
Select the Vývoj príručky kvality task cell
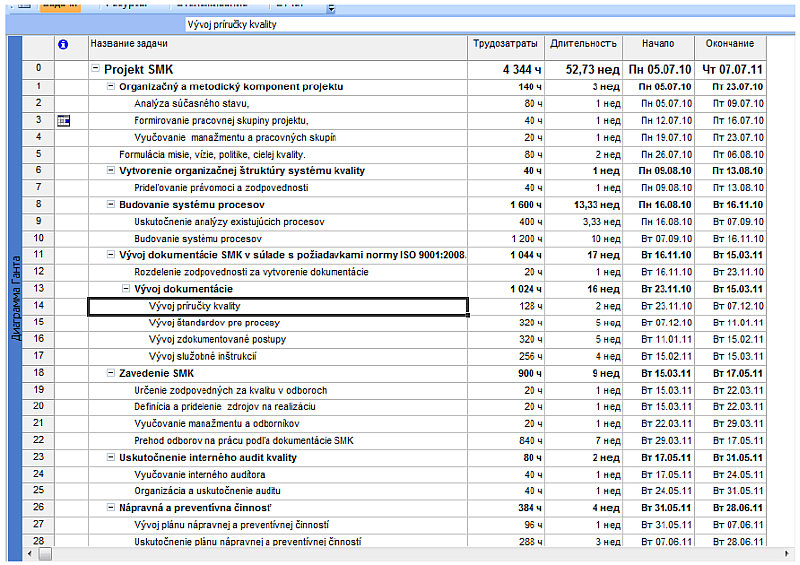(x=278, y=306)
